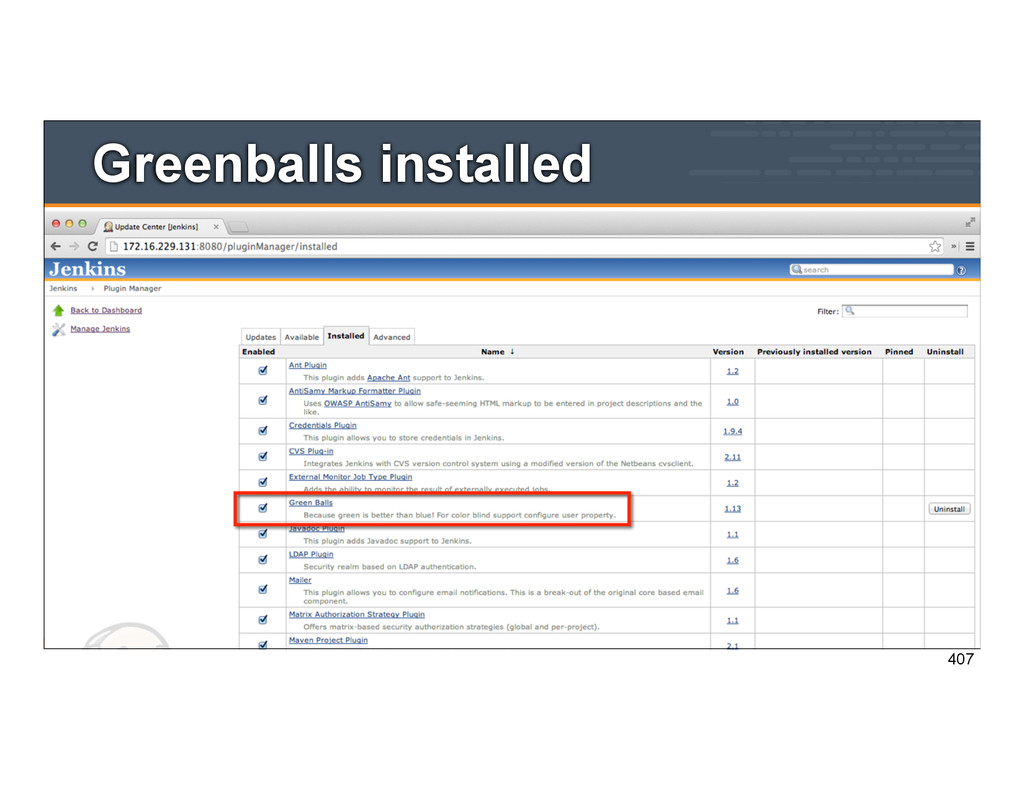Screen dimensions: 1024x791
Task: Click in the Filter field
Action: (904, 311)
